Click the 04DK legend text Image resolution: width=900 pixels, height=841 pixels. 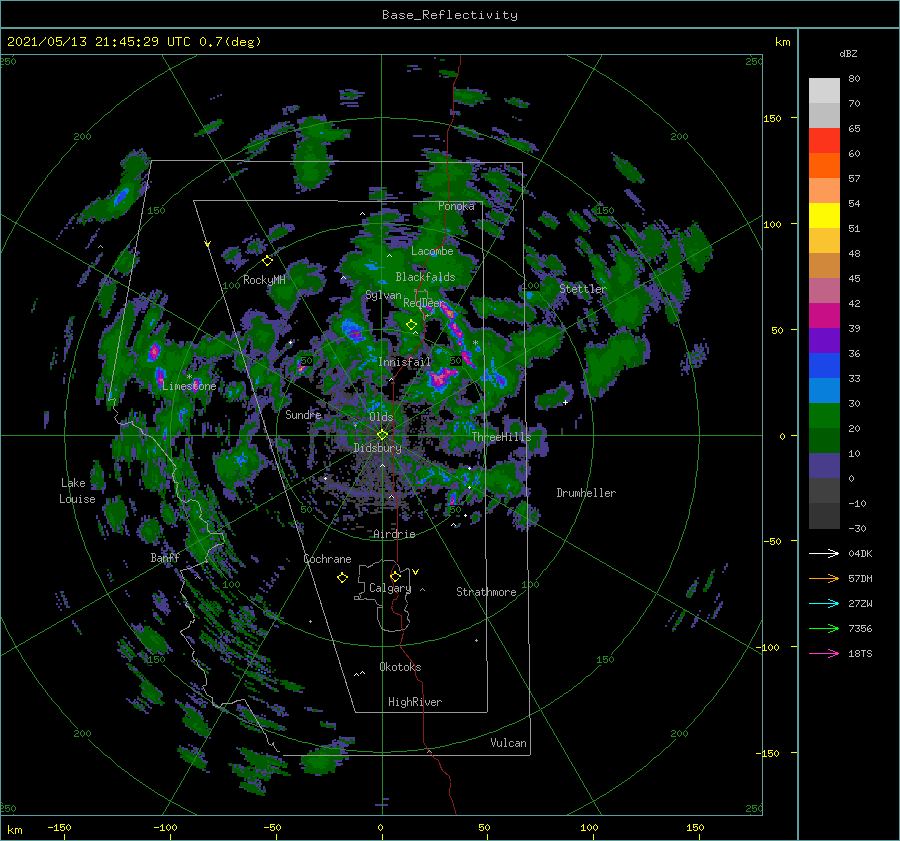pos(860,553)
